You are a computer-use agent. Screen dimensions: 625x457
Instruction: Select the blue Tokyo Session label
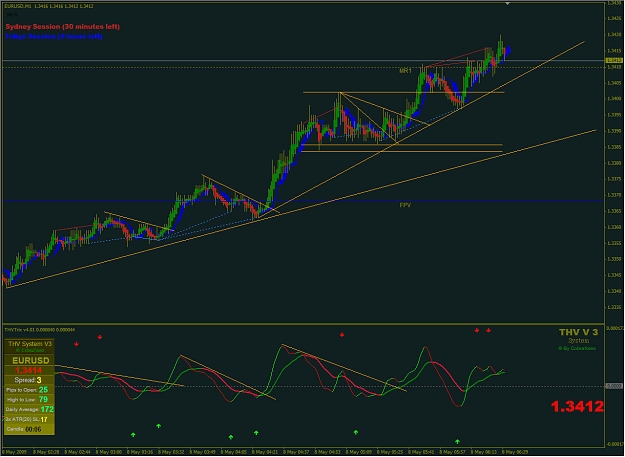(54, 37)
